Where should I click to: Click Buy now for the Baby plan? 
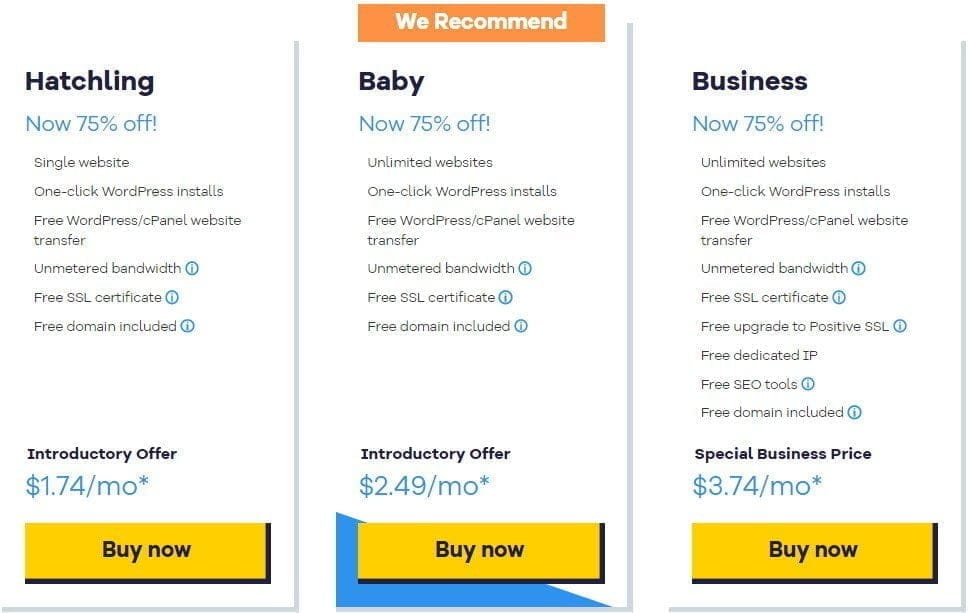coord(479,549)
